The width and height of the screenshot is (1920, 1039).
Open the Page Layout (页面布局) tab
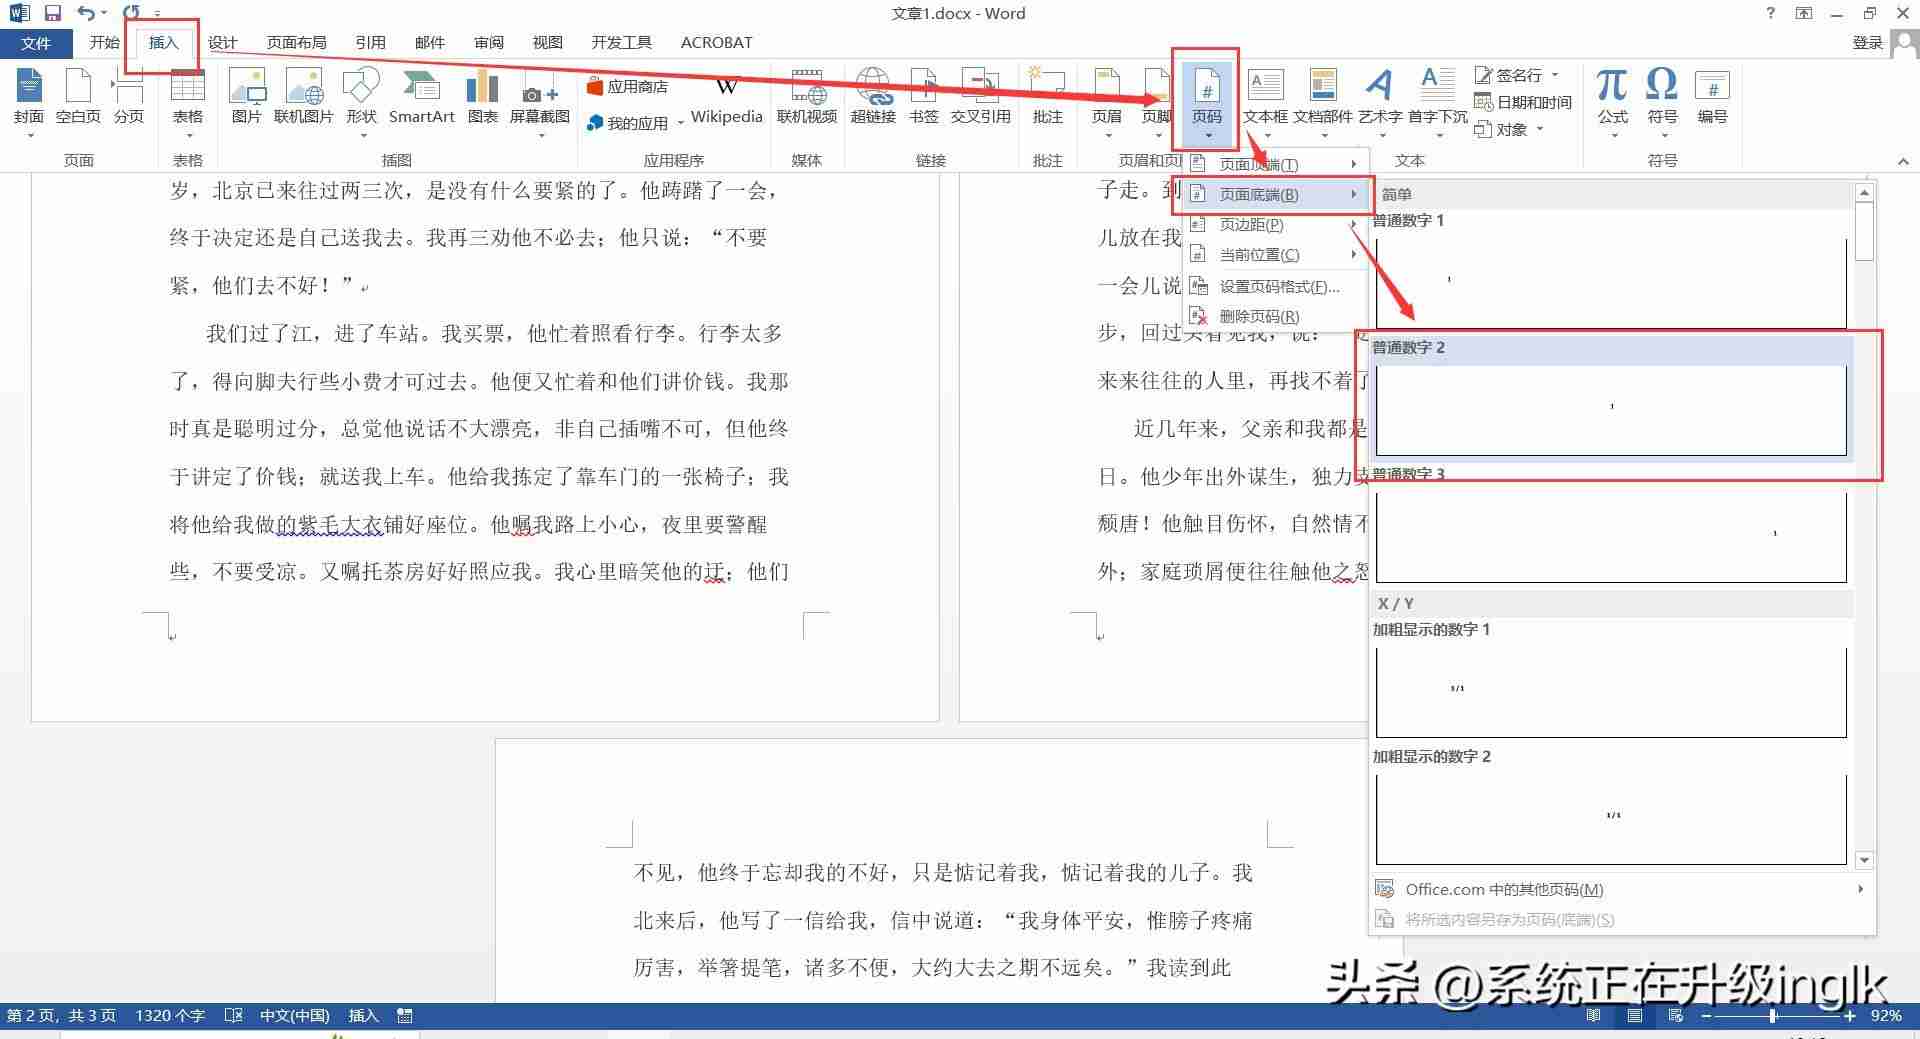(x=296, y=42)
